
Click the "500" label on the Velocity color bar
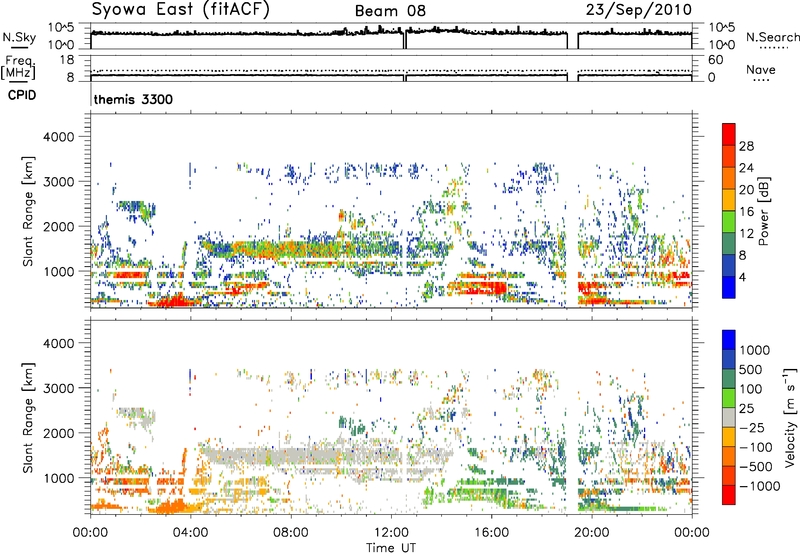coord(753,370)
